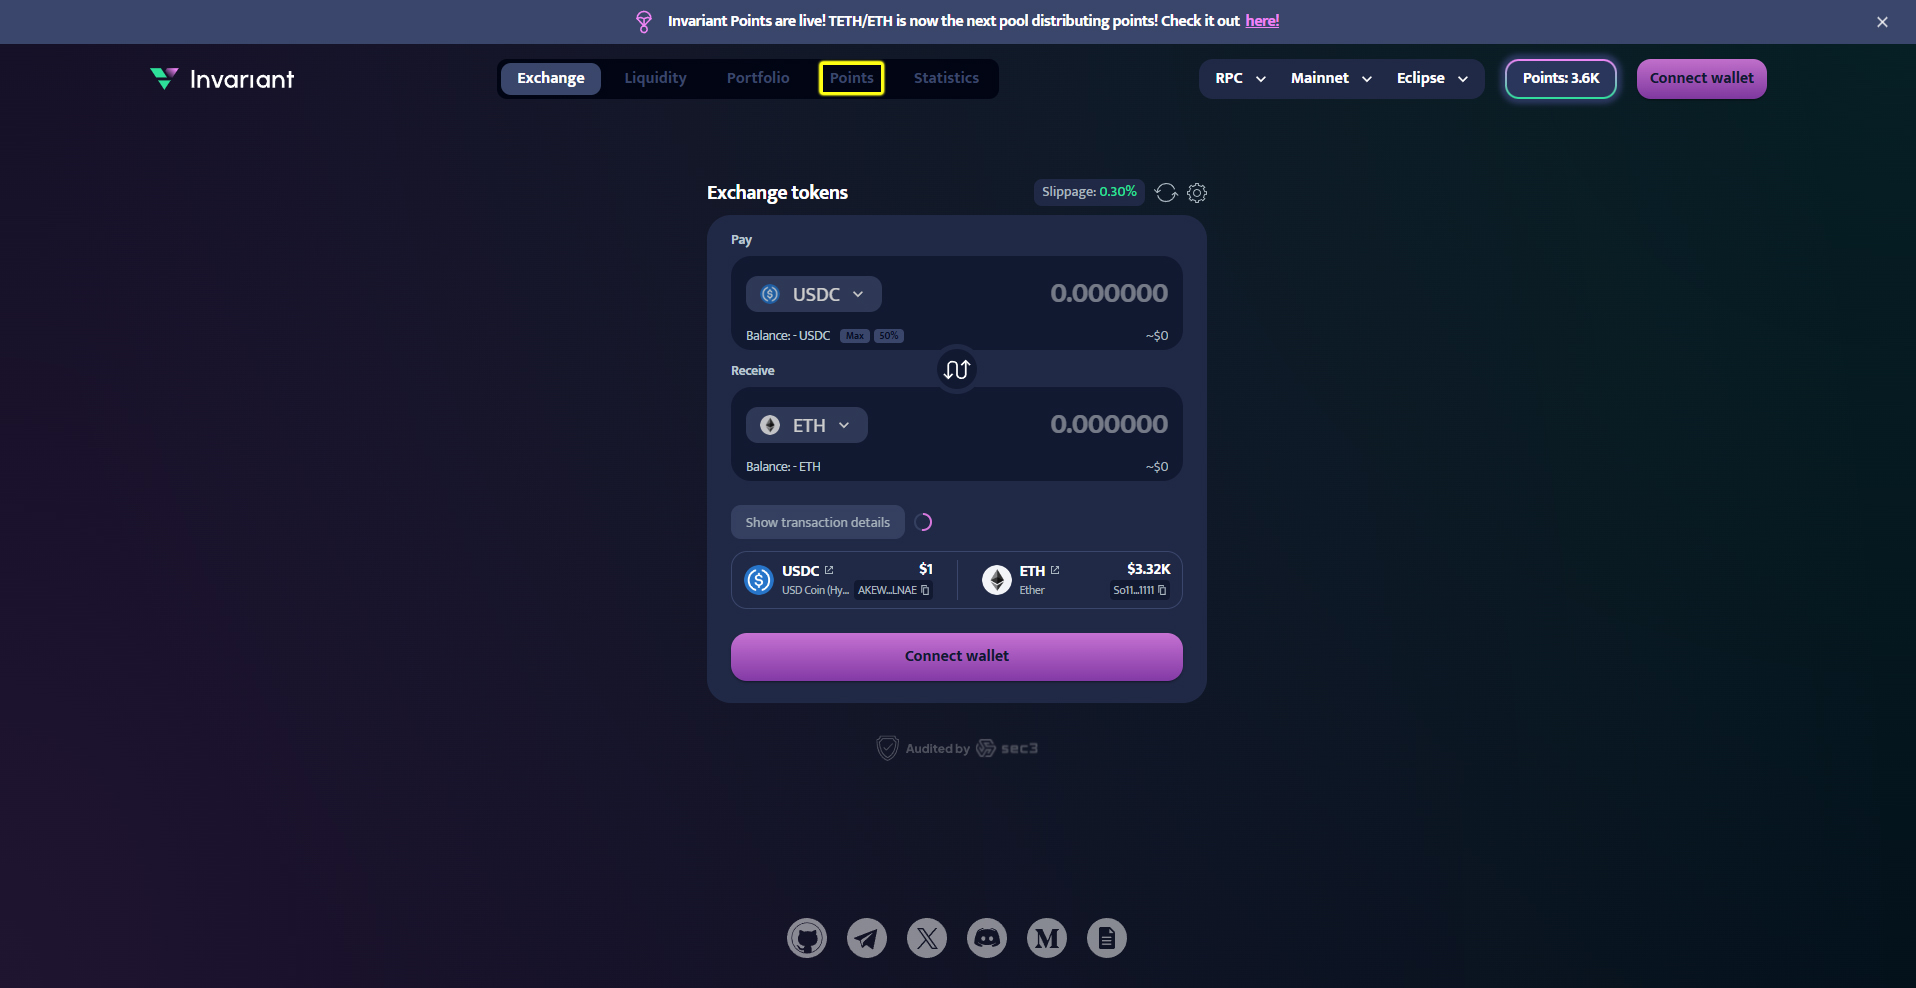Open the X (Twitter) footer icon
The width and height of the screenshot is (1916, 988).
tap(927, 938)
